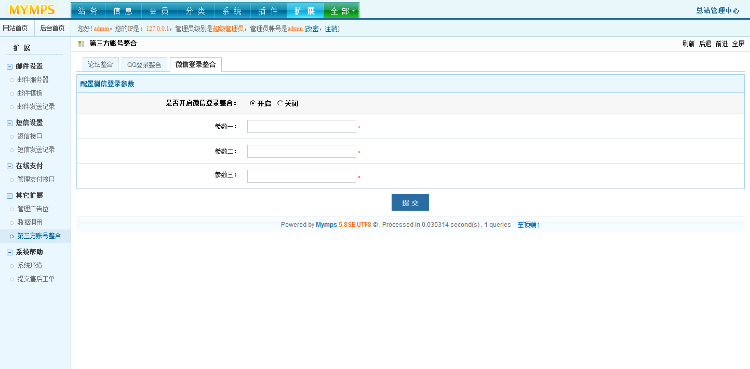Select the 扩展 top menu
The height and width of the screenshot is (369, 750).
tap(305, 10)
